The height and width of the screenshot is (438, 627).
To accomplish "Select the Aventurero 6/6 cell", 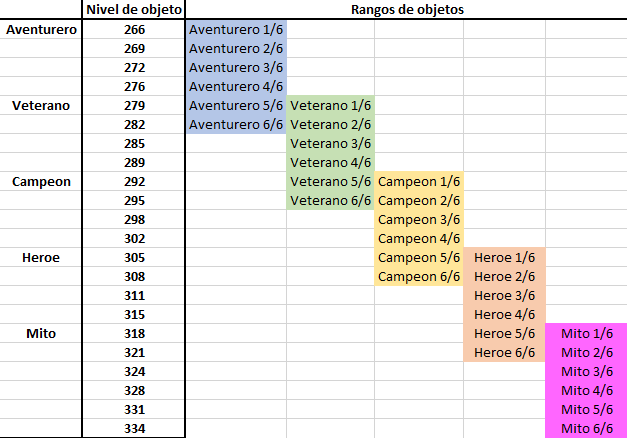I will tap(236, 125).
